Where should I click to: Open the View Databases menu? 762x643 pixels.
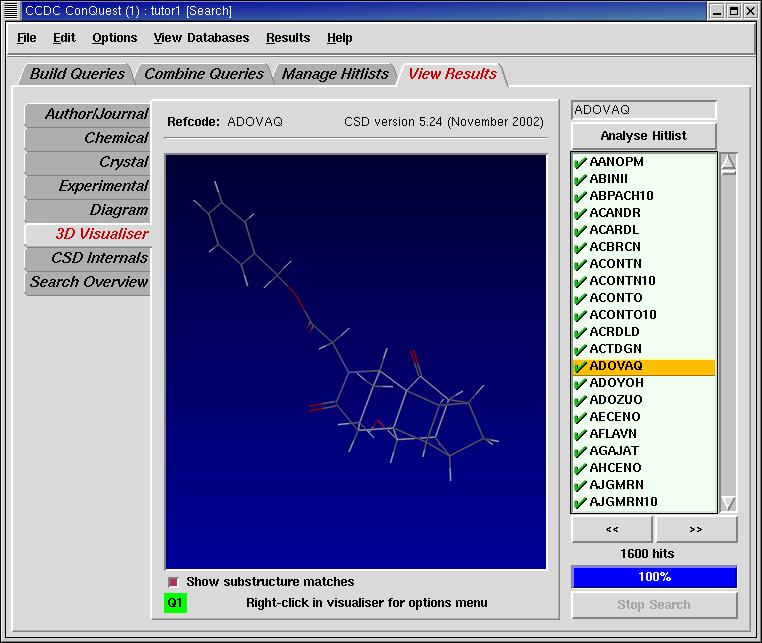point(201,38)
